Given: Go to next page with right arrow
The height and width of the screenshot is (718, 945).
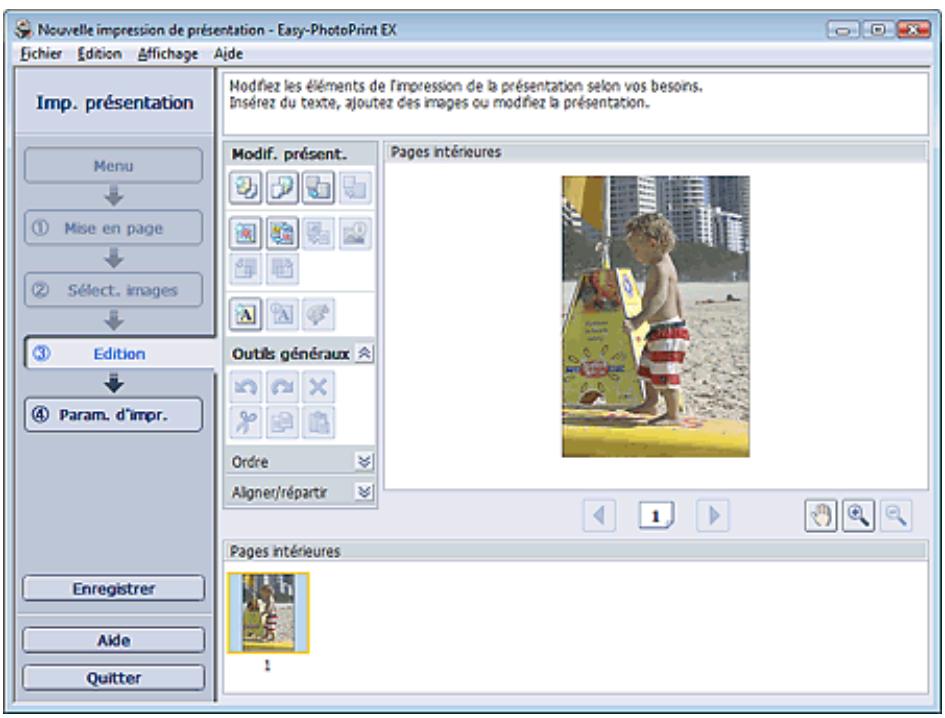Looking at the screenshot, I should 713,515.
